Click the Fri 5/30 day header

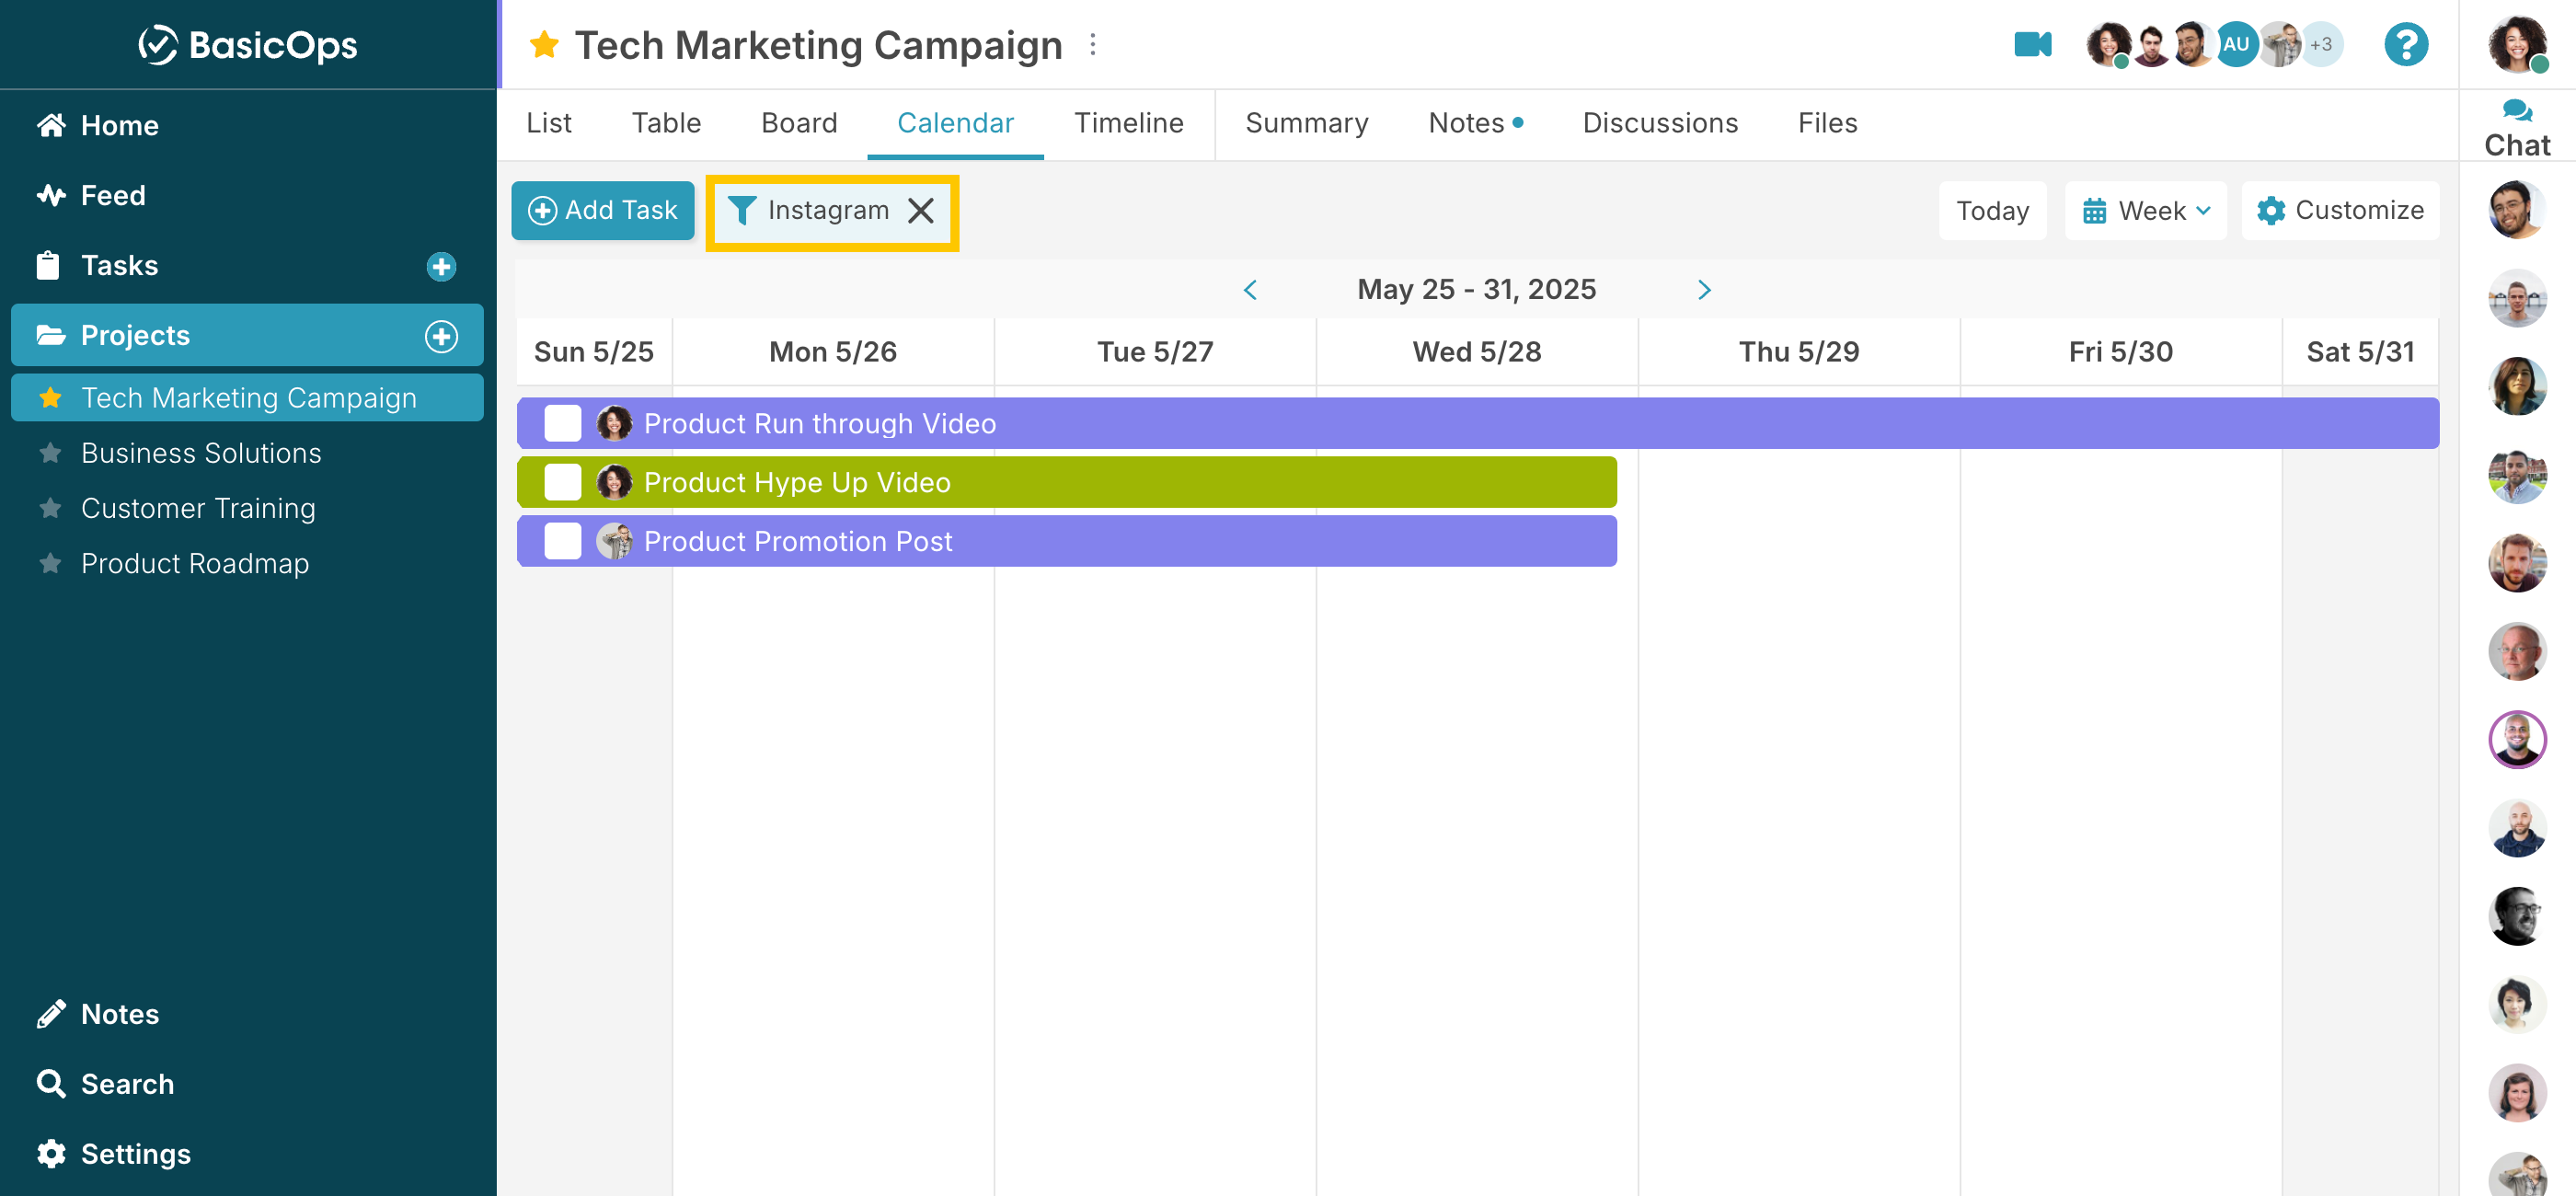[2120, 352]
